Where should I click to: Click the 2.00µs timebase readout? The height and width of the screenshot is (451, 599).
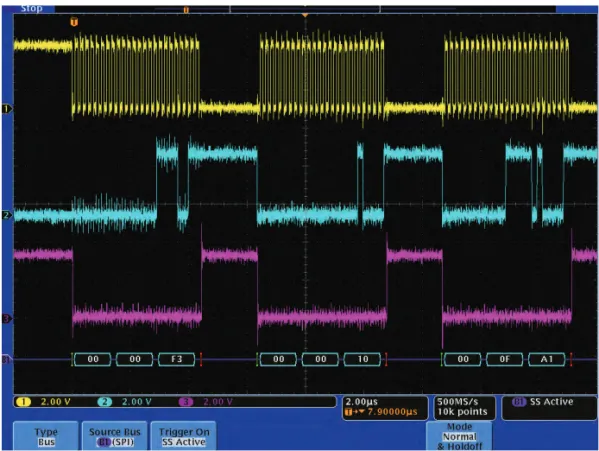point(361,402)
